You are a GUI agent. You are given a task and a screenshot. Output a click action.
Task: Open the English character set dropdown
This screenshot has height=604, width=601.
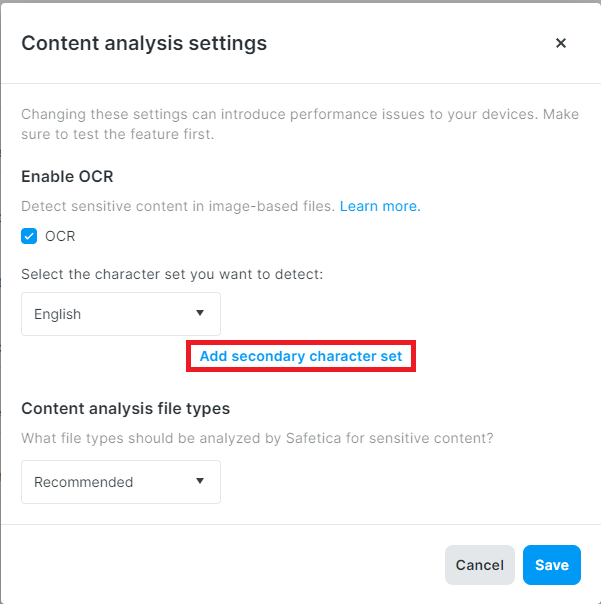(120, 314)
